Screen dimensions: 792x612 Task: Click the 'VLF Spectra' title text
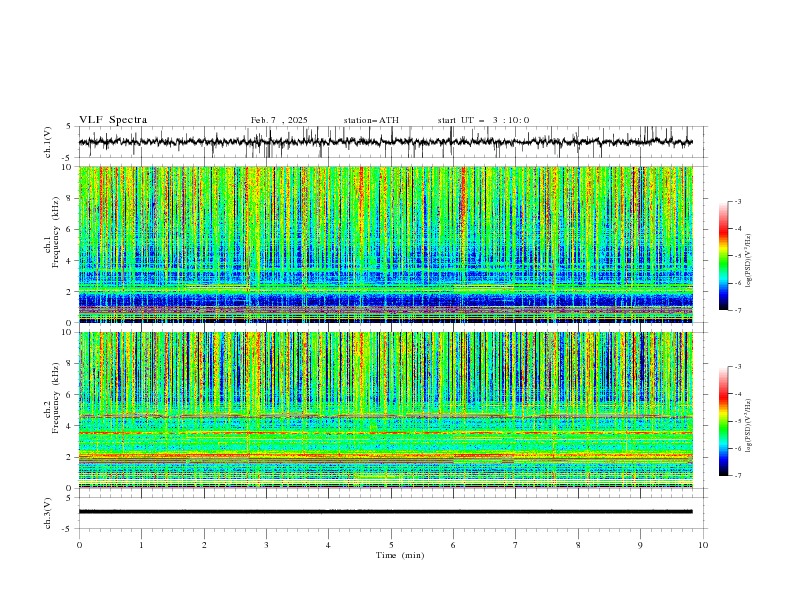pyautogui.click(x=113, y=120)
